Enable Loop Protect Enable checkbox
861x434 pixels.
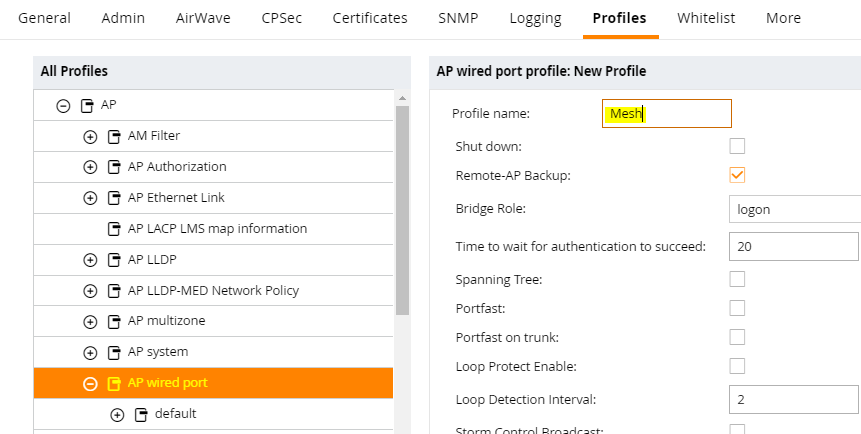[737, 366]
